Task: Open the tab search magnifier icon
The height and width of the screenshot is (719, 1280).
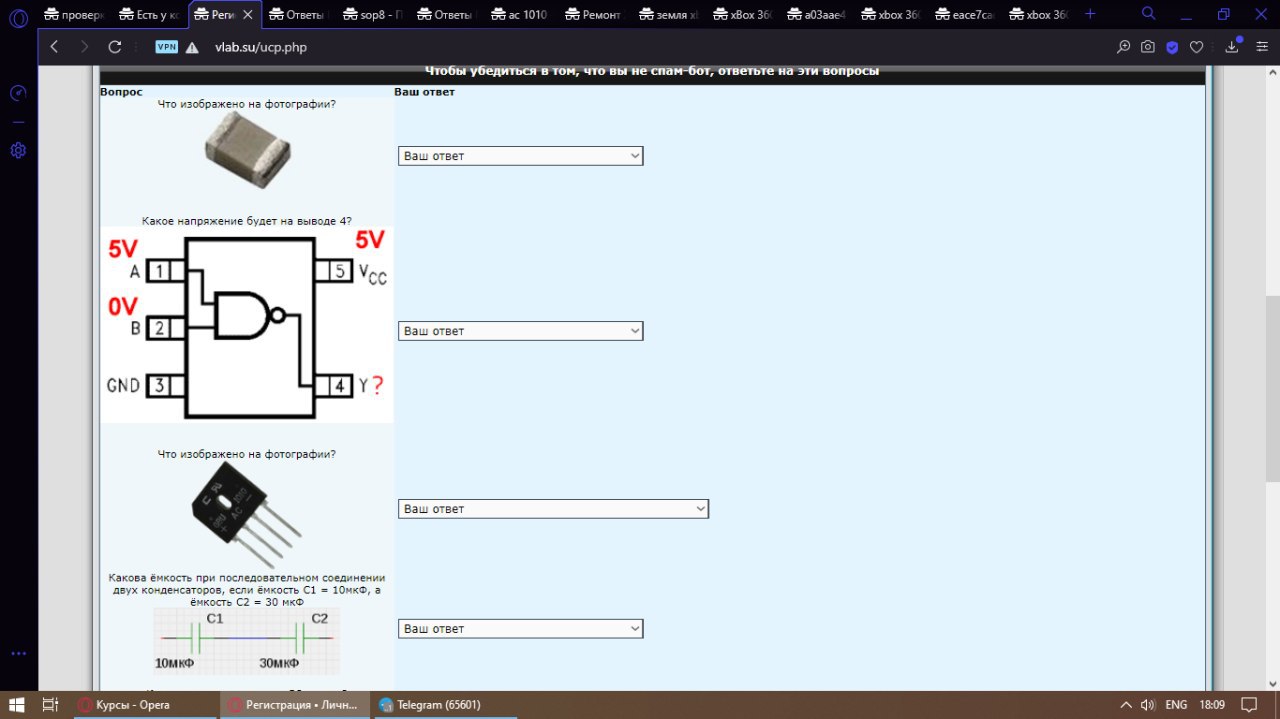Action: click(x=1149, y=14)
